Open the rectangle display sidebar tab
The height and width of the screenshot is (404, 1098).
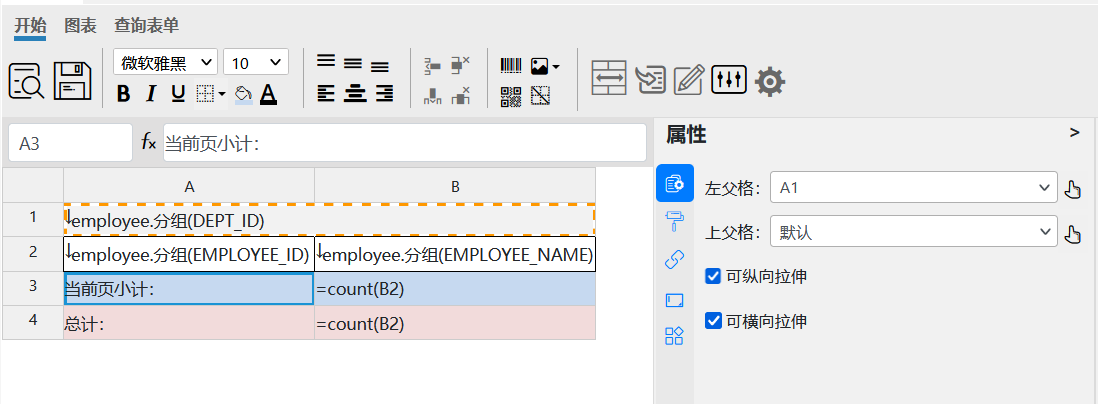(x=674, y=300)
